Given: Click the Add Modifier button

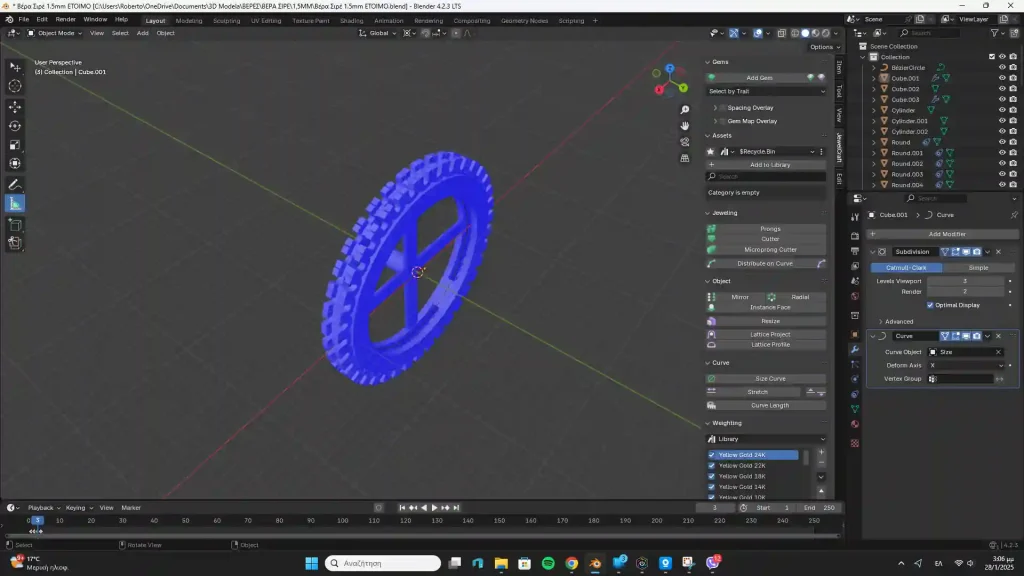Looking at the screenshot, I should pos(943,234).
